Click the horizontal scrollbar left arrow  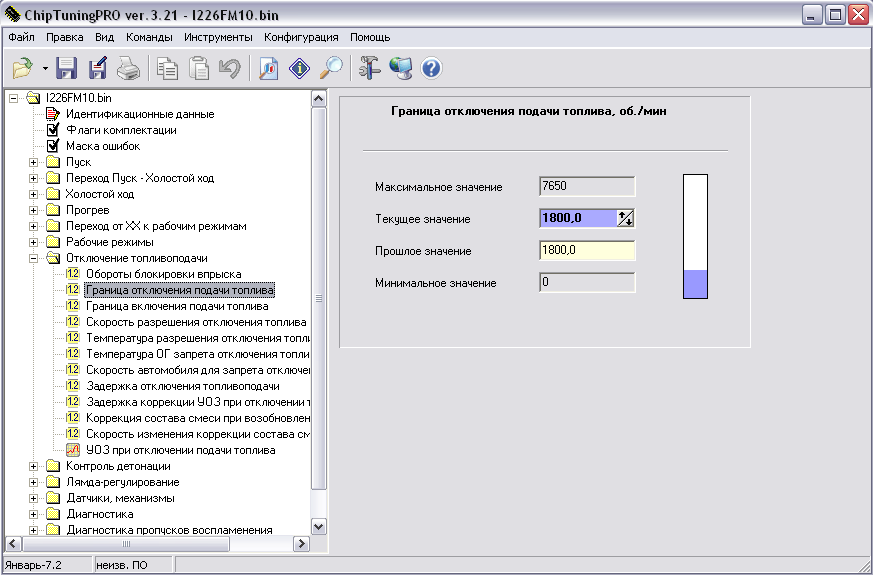[x=13, y=543]
